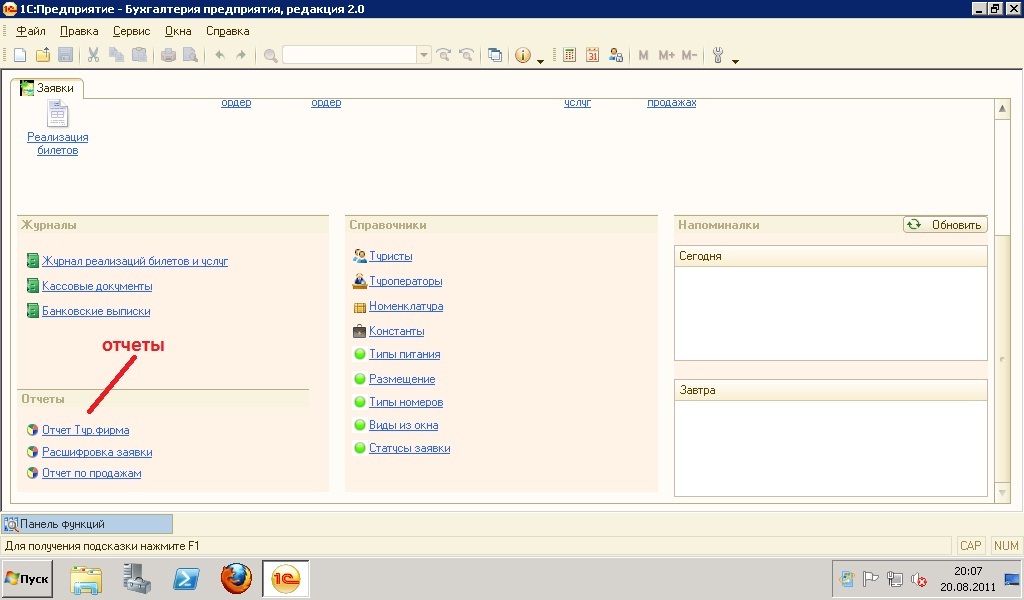
Task: Click the scrollbar down arrow
Action: point(1002,493)
